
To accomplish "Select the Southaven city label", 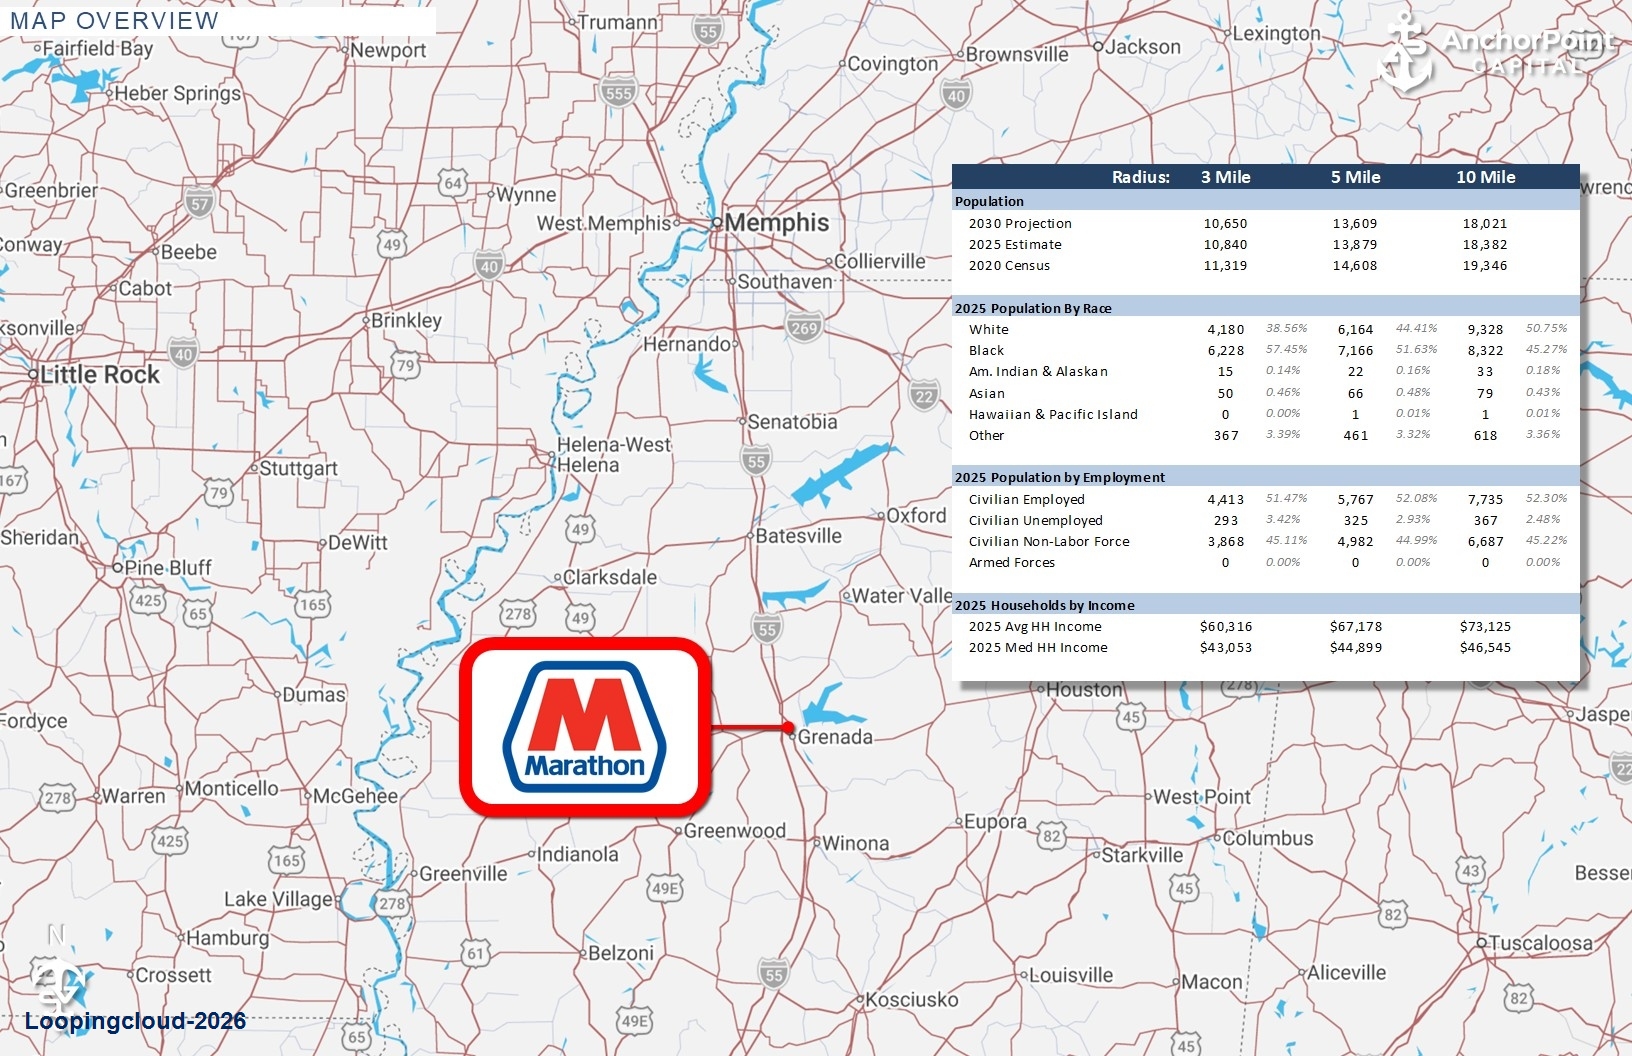I will tap(785, 281).
